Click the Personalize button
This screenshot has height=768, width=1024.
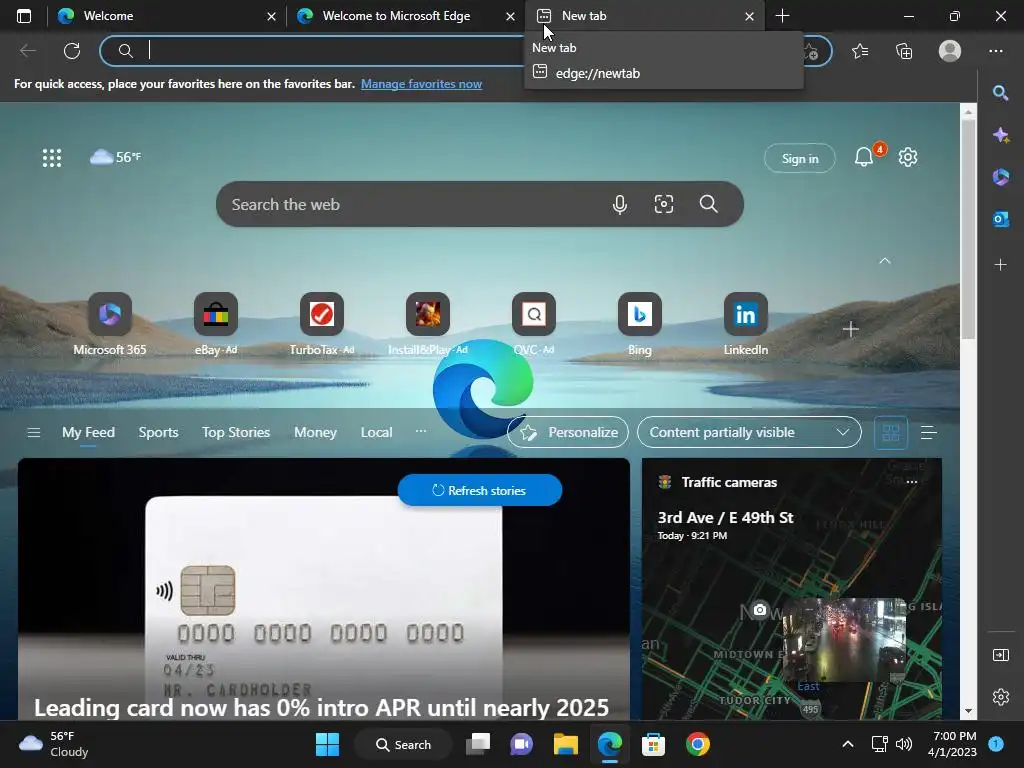click(568, 432)
